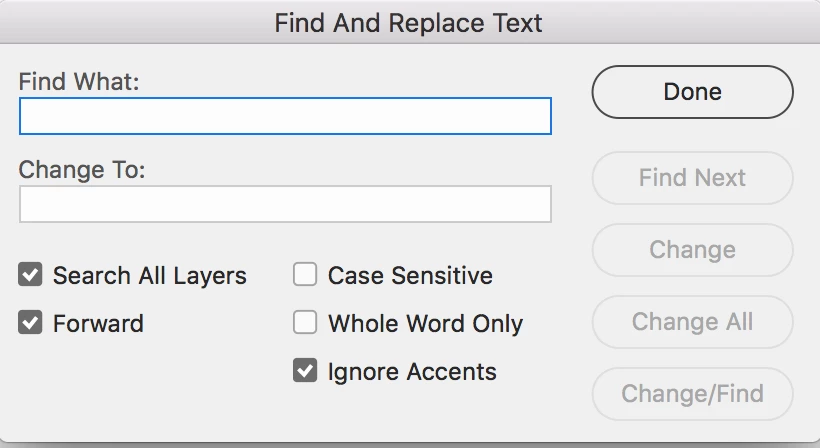This screenshot has width=820, height=448.
Task: Click the "Ignore Accents" label text
Action: point(412,372)
